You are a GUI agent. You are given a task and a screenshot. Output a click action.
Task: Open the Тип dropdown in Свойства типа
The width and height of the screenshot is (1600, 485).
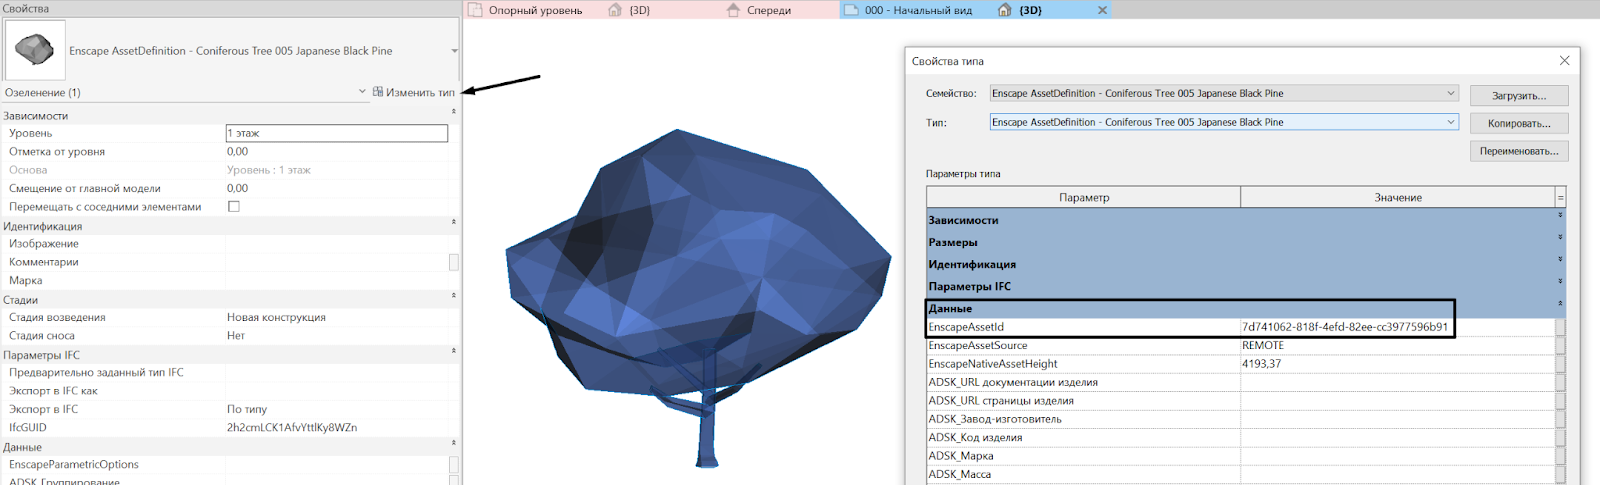pos(1451,122)
